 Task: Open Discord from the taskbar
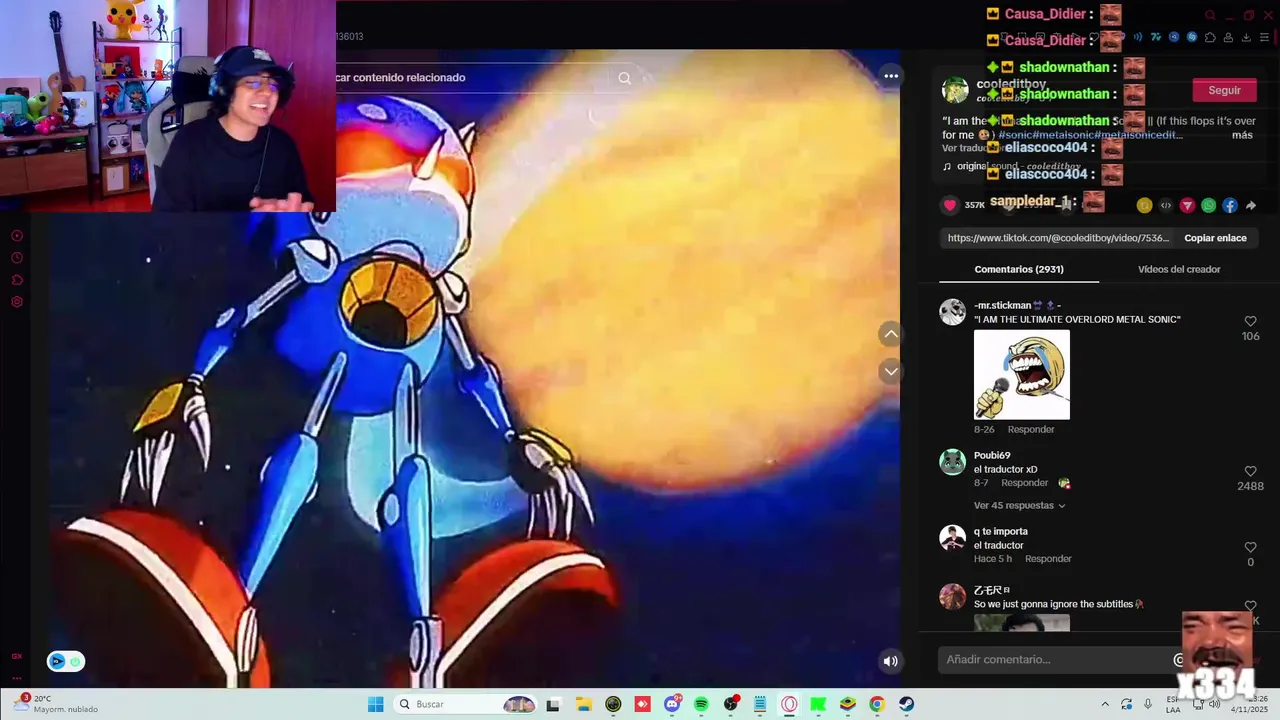(672, 704)
